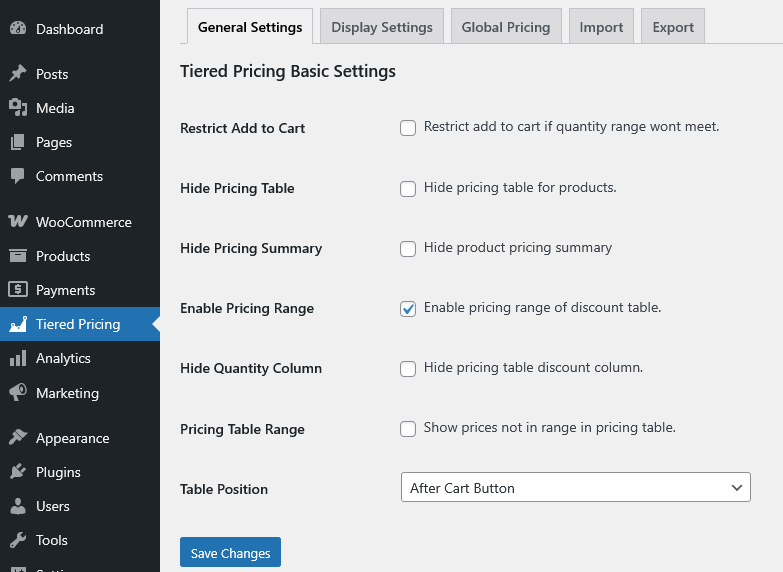This screenshot has width=783, height=572.
Task: Select the Export tab
Action: pos(673,27)
